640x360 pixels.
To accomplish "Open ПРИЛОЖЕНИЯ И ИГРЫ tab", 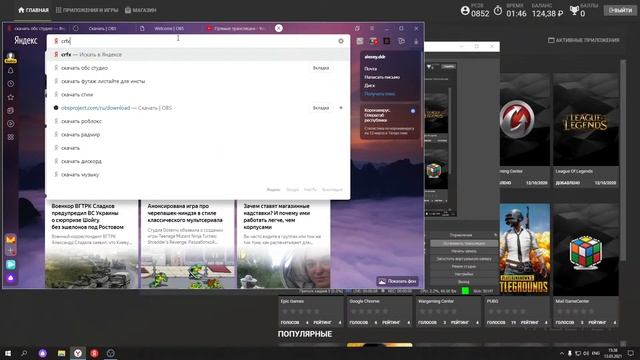I will (x=87, y=10).
